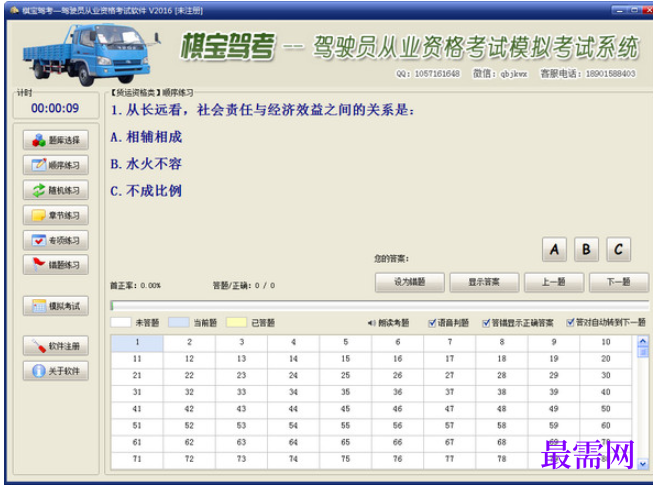Image resolution: width=653 pixels, height=486 pixels.
Task: Select question 44 in grid
Action: tap(293, 409)
